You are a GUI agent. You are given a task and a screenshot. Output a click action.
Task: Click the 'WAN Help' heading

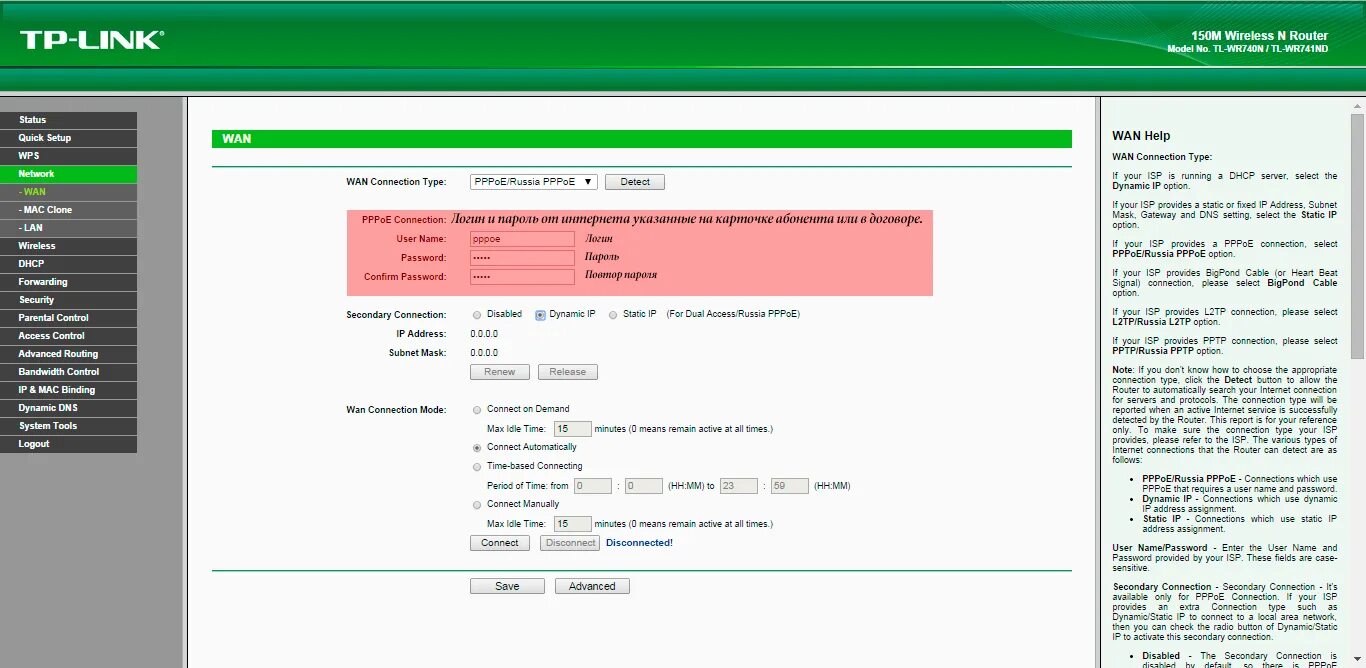[x=1141, y=136]
